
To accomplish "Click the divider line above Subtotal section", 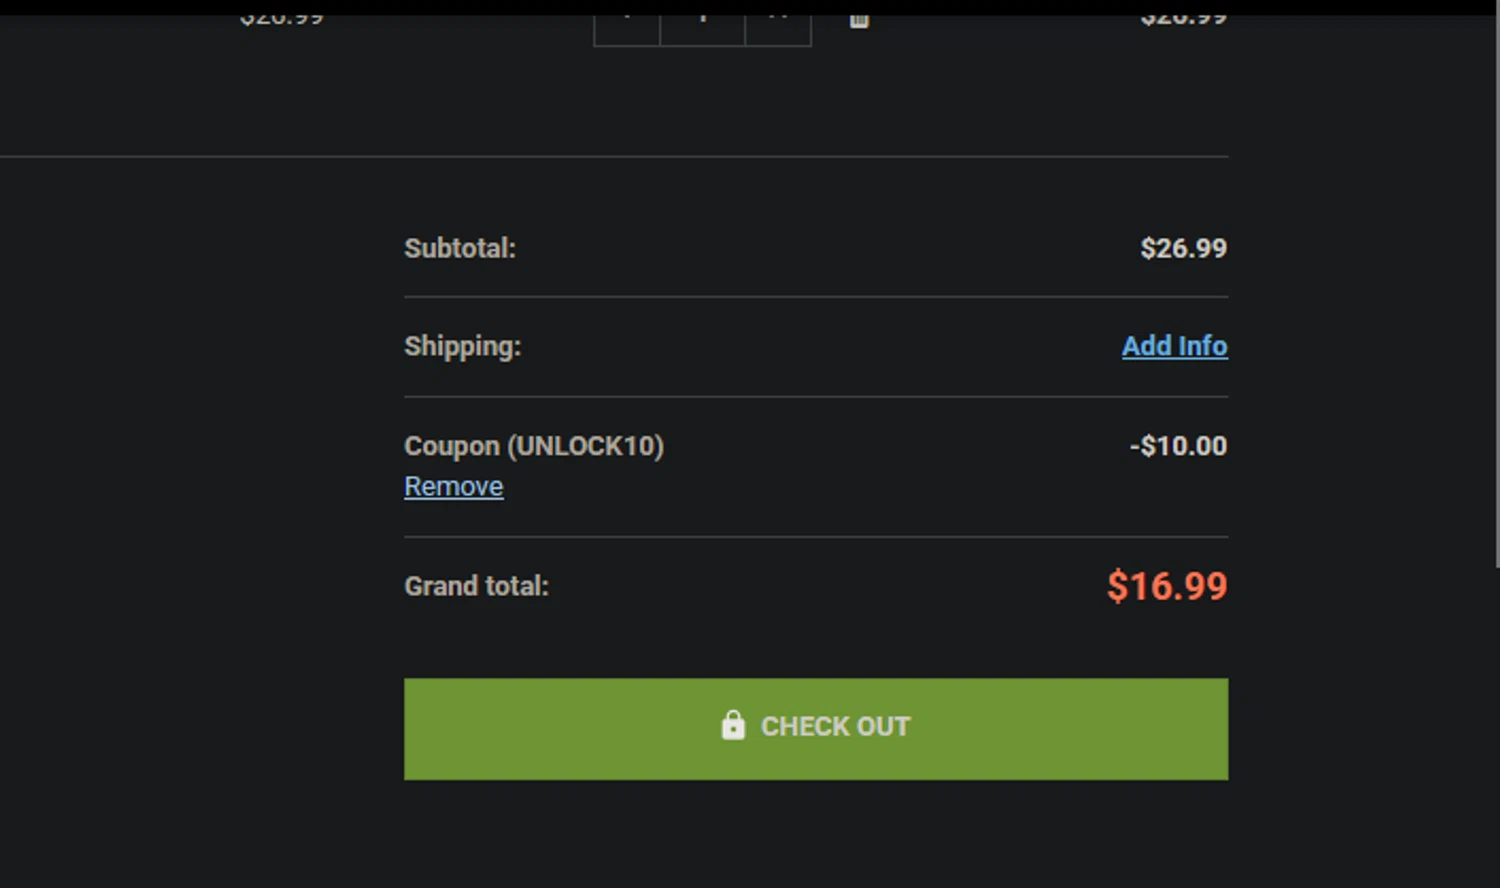I will (614, 156).
